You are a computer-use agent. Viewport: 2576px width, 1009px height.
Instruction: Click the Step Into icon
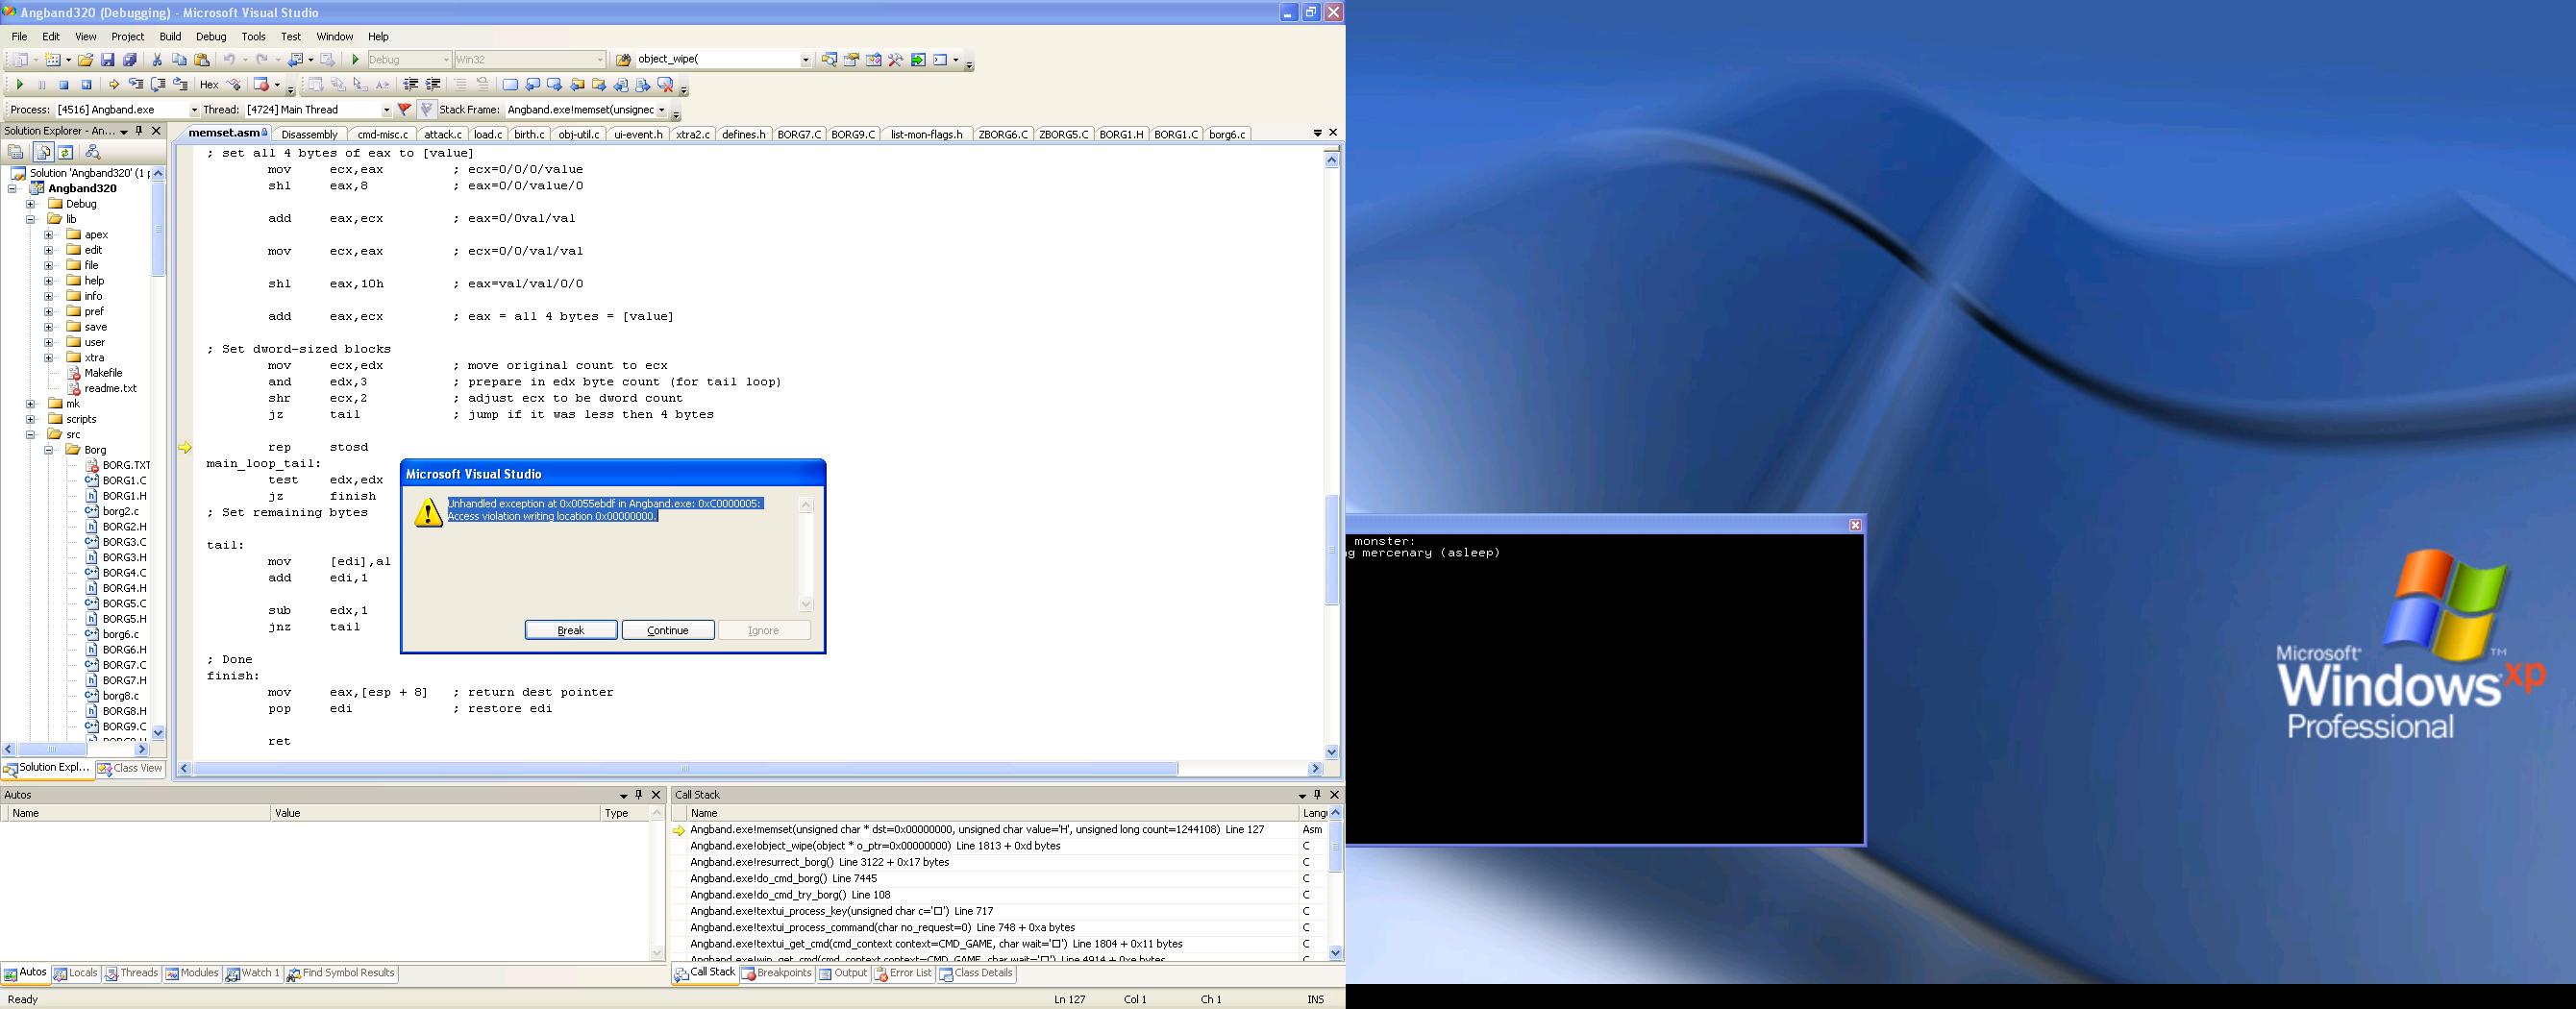click(x=135, y=85)
